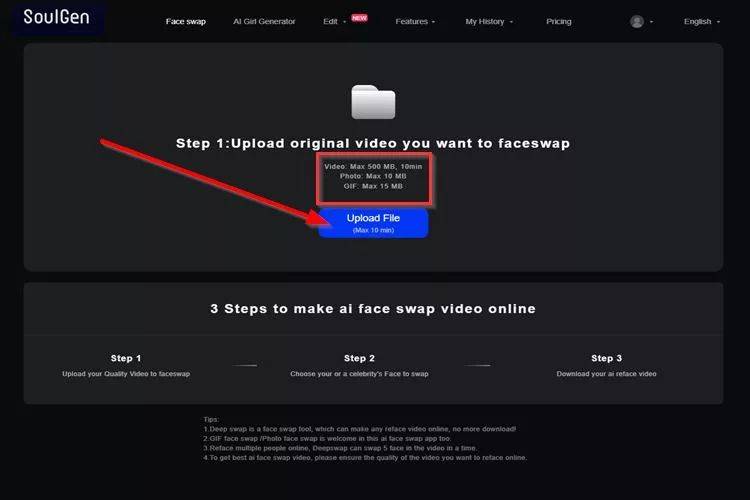Click the Upload File button
750x500 pixels.
[x=373, y=223]
